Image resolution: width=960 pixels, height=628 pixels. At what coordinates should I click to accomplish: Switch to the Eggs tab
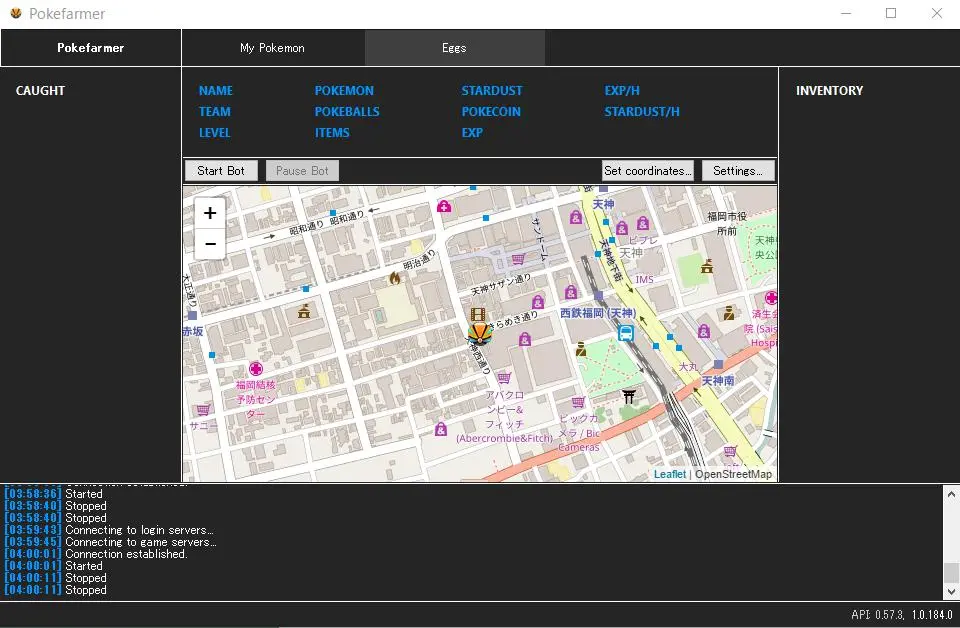pyautogui.click(x=454, y=48)
